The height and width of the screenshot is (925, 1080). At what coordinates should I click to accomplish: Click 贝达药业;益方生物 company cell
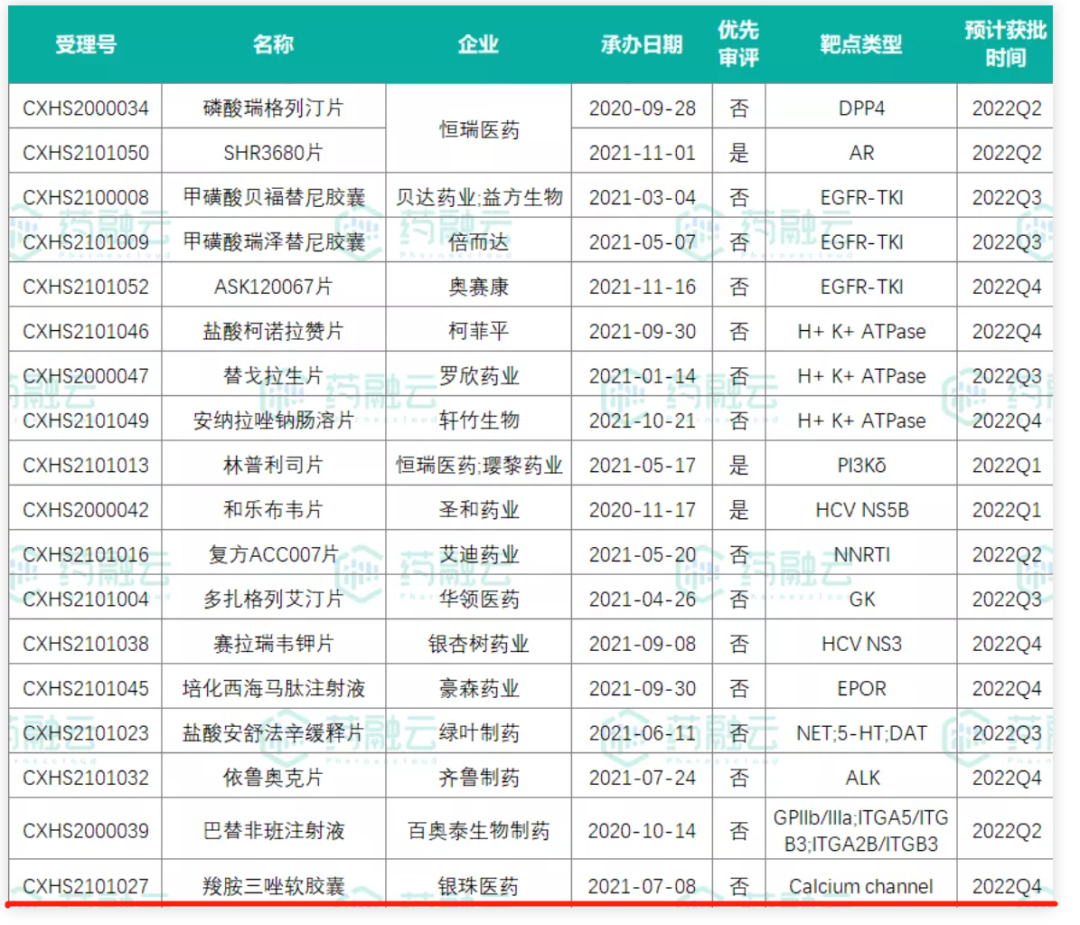478,197
